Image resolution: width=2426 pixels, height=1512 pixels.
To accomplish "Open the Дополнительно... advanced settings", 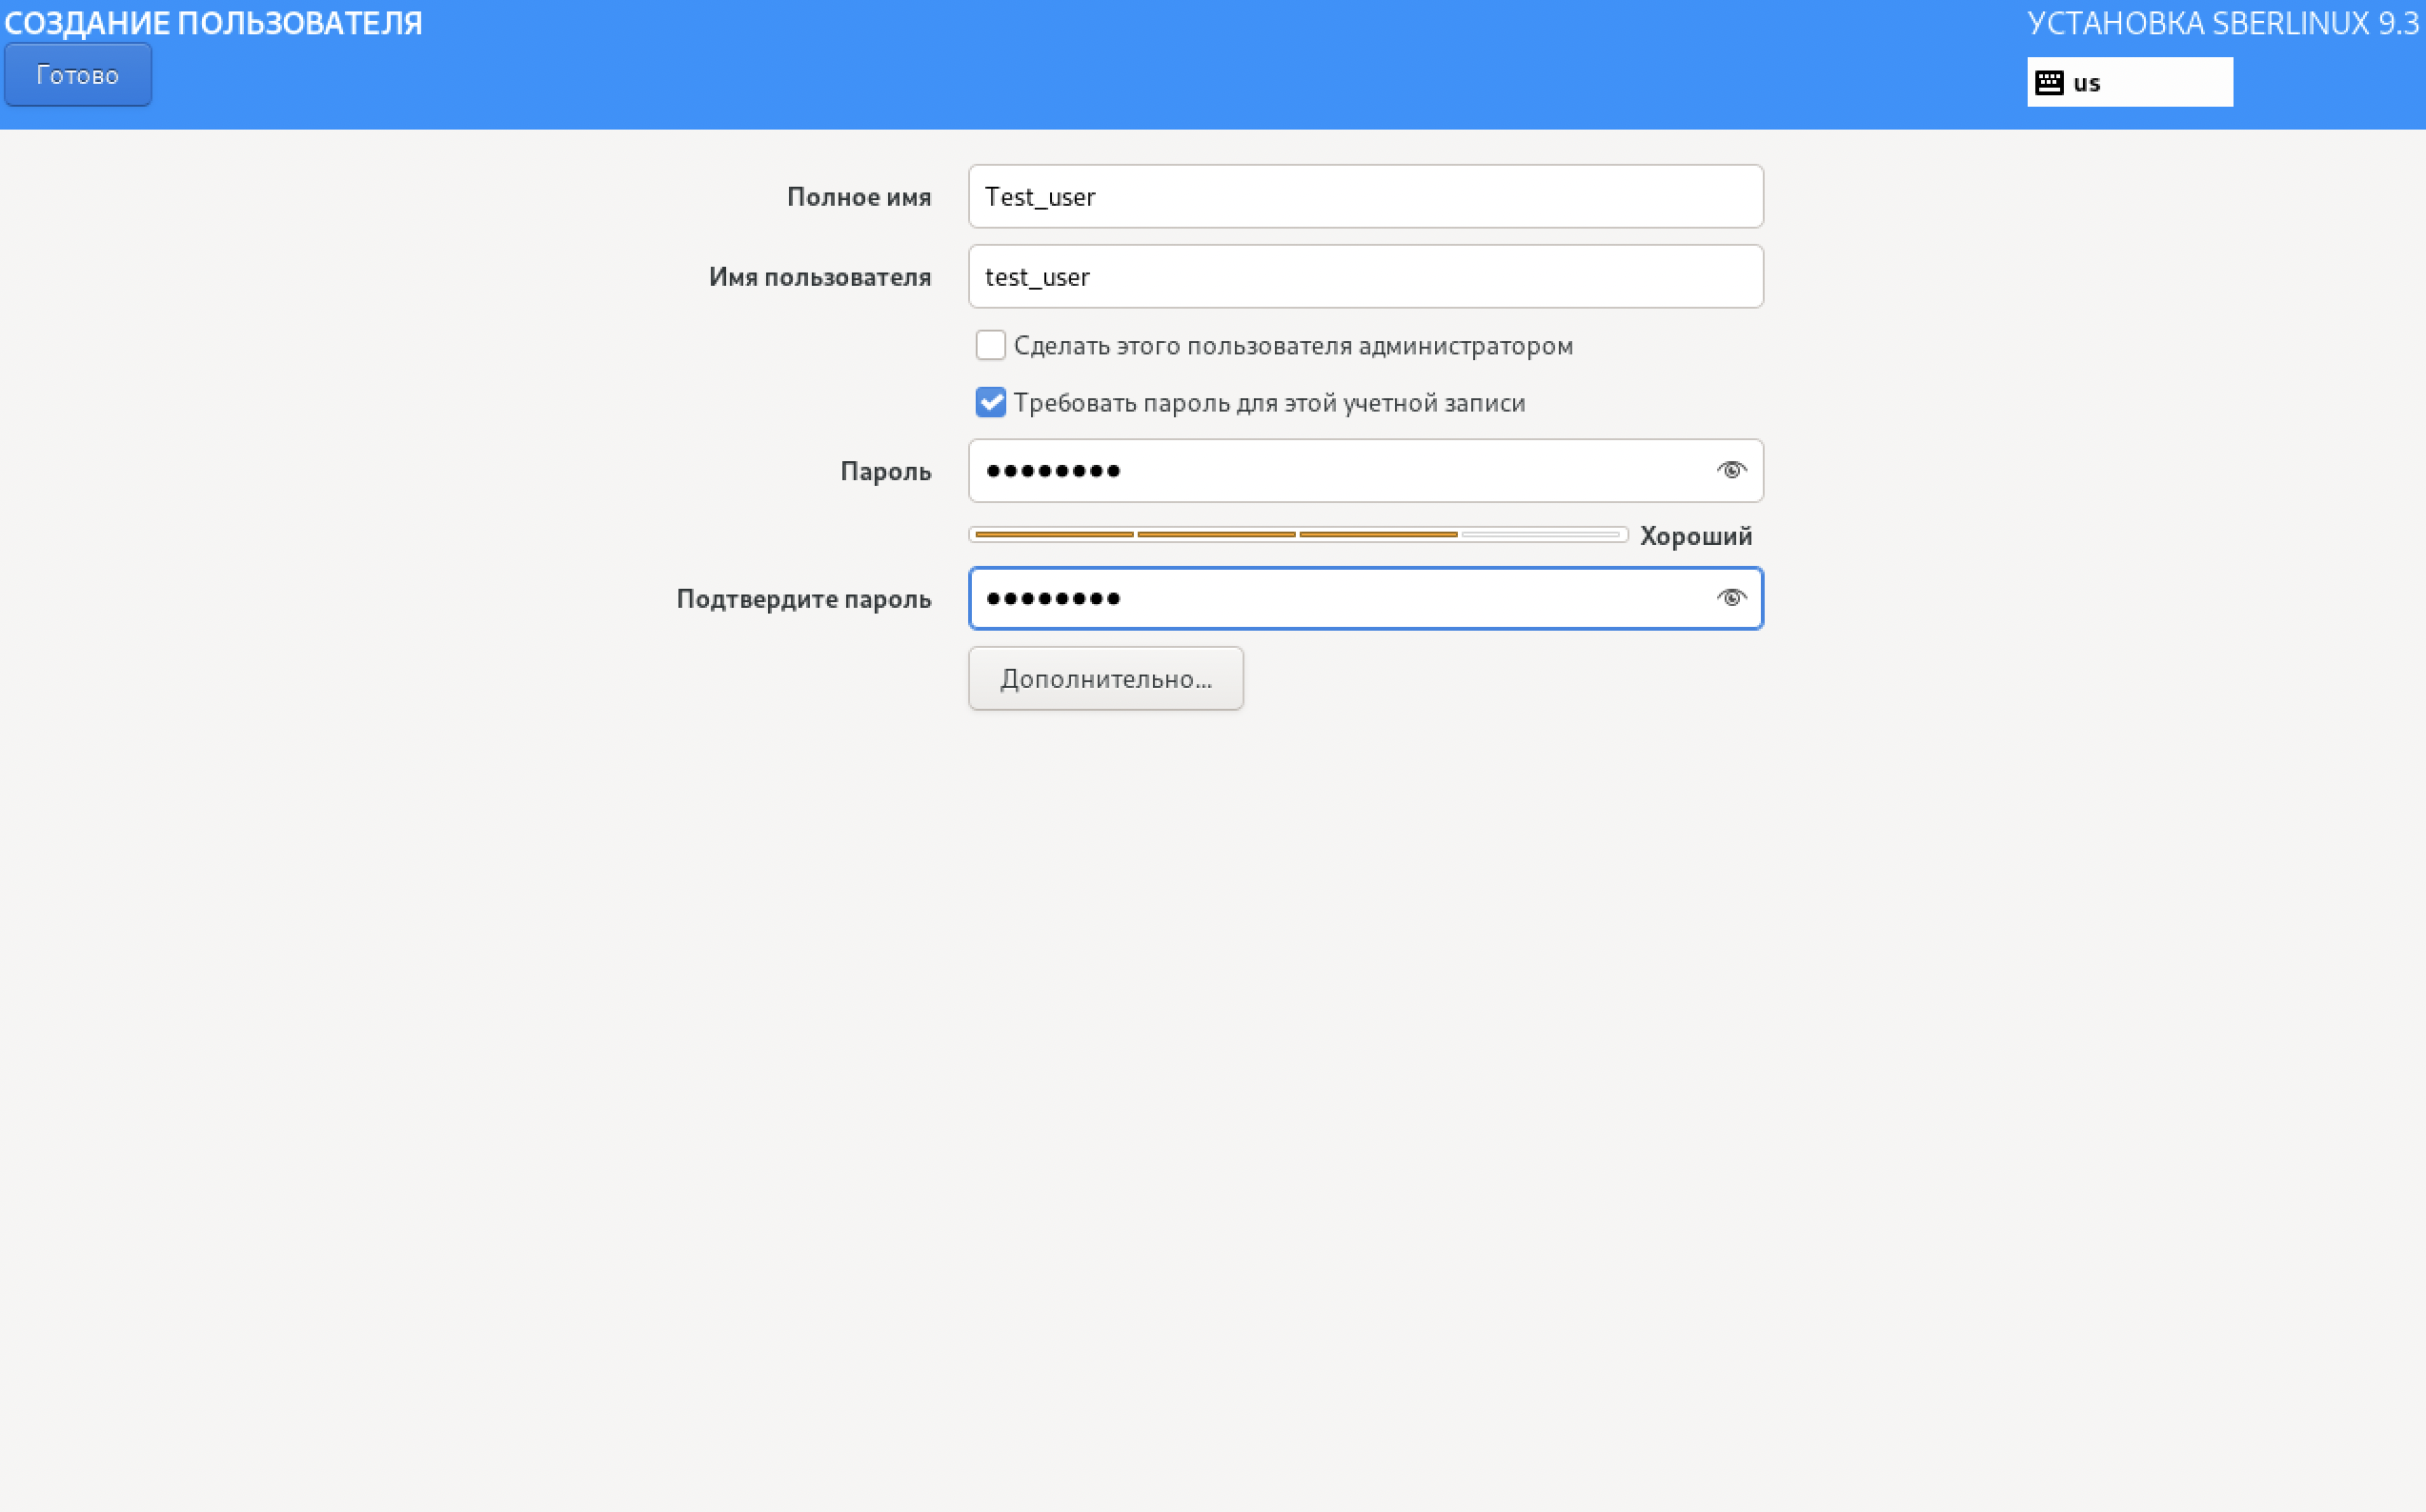I will pos(1105,679).
